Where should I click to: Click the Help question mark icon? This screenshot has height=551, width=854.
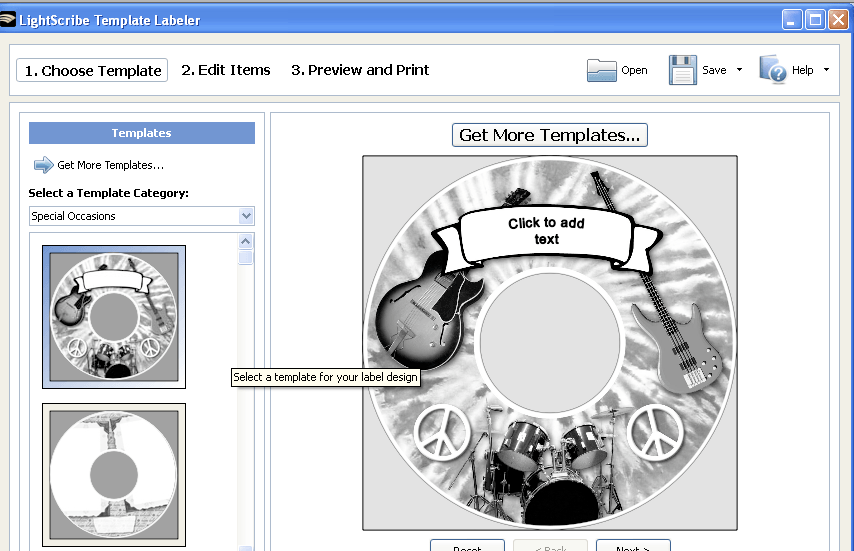point(773,69)
